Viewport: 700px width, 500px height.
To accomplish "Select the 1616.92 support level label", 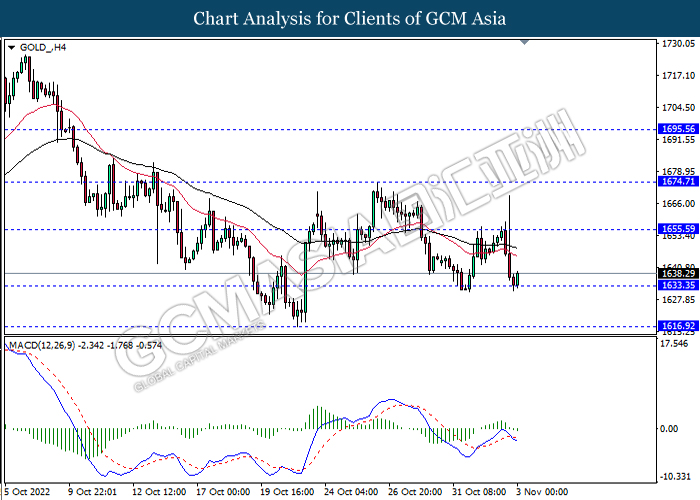I will 678,326.
